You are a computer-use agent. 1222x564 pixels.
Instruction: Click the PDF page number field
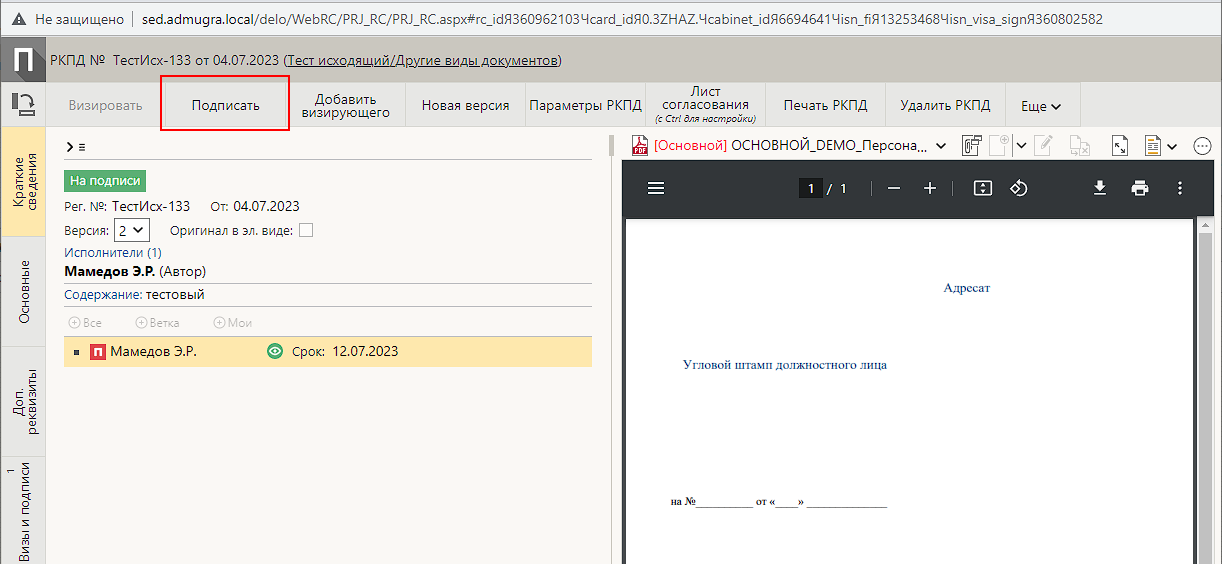pyautogui.click(x=812, y=188)
